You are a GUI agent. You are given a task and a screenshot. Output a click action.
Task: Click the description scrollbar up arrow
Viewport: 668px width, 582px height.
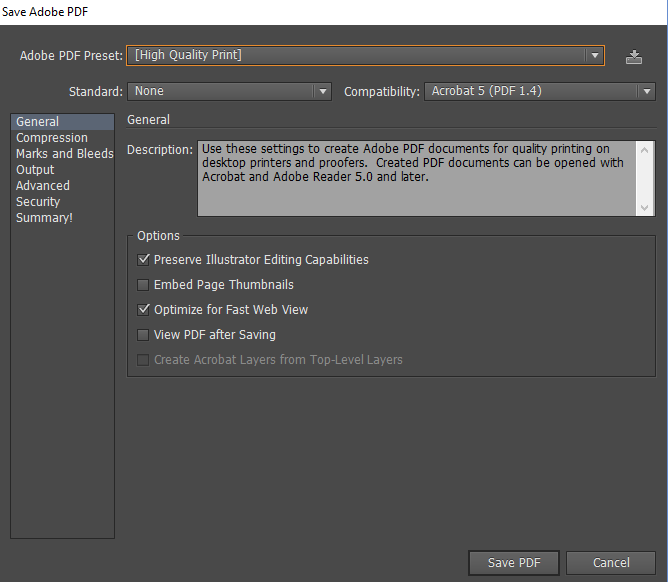tap(645, 150)
